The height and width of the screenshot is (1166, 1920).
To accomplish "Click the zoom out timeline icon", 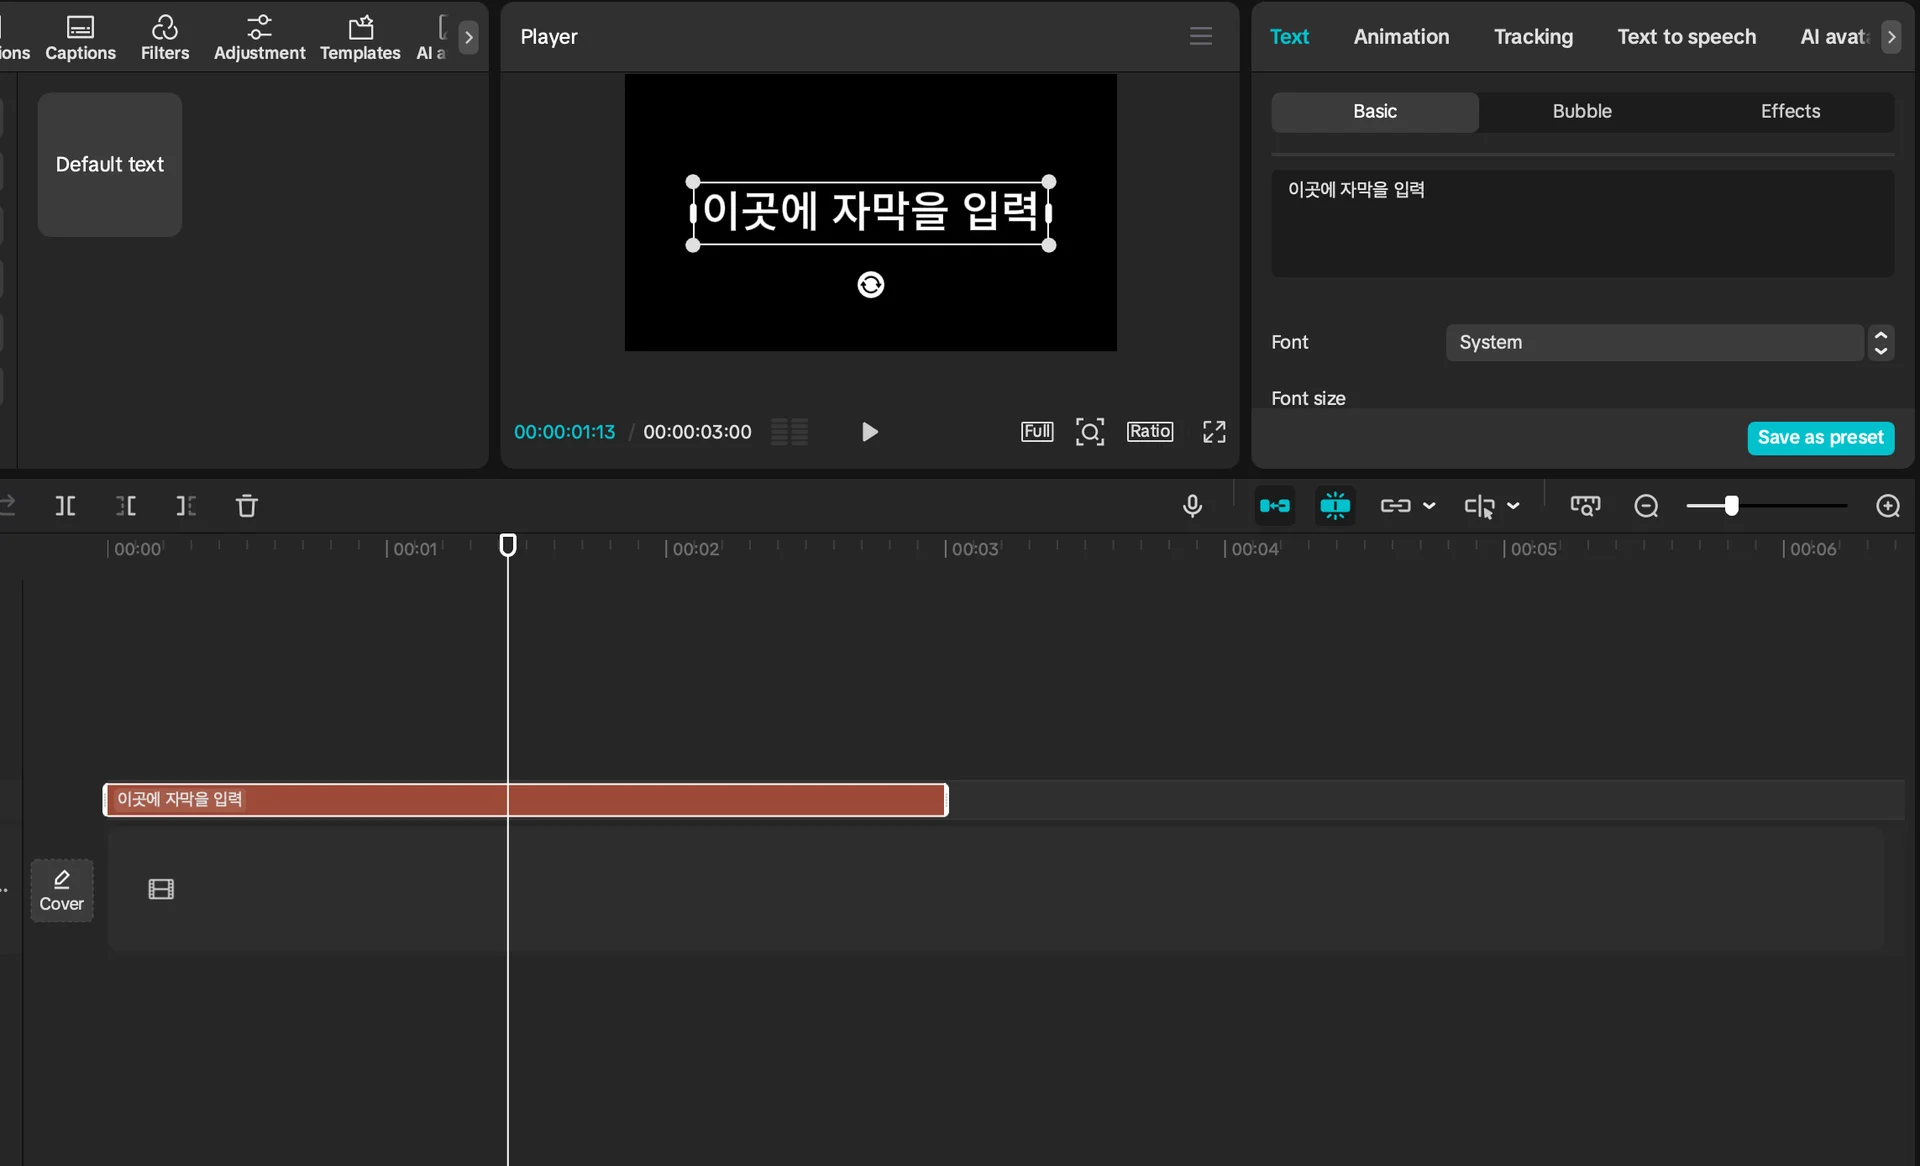I will (1646, 506).
